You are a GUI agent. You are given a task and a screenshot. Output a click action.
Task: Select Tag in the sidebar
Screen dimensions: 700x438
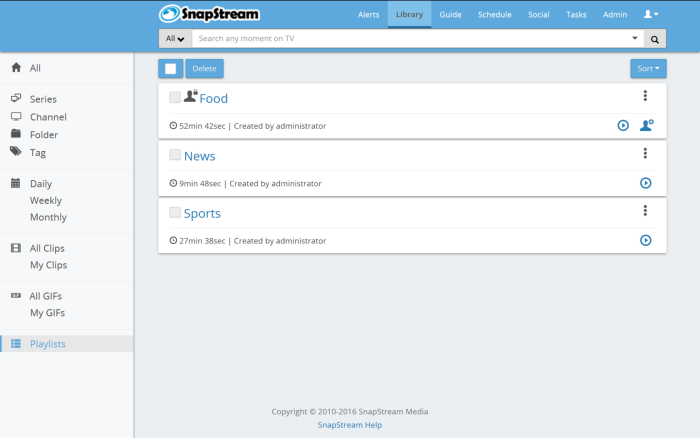pos(38,153)
